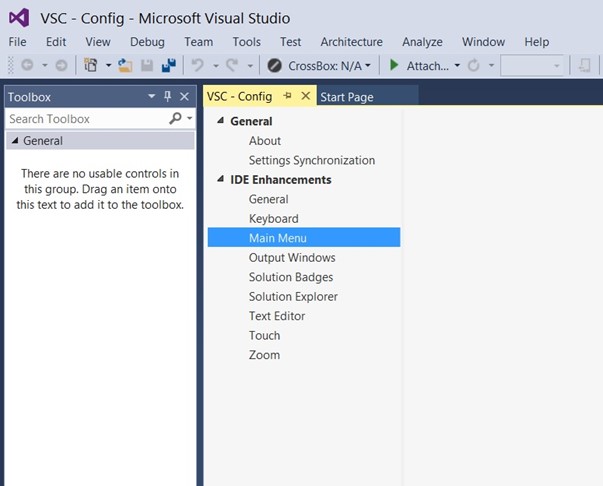The image size is (603, 486).
Task: Pin the Toolbox panel with auto-hide icon
Action: pos(167,96)
